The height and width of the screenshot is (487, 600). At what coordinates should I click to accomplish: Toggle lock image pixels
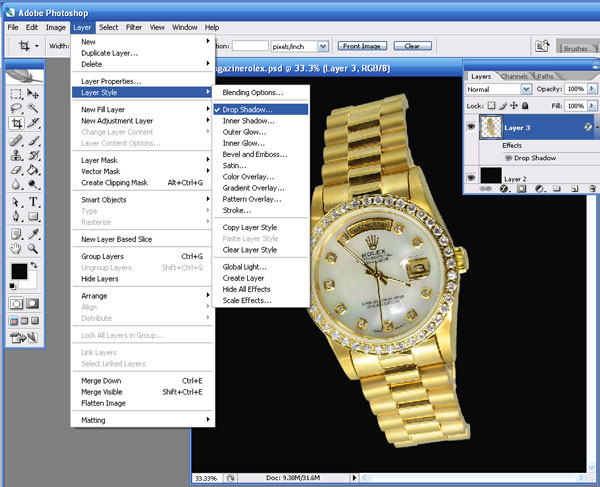pyautogui.click(x=503, y=106)
